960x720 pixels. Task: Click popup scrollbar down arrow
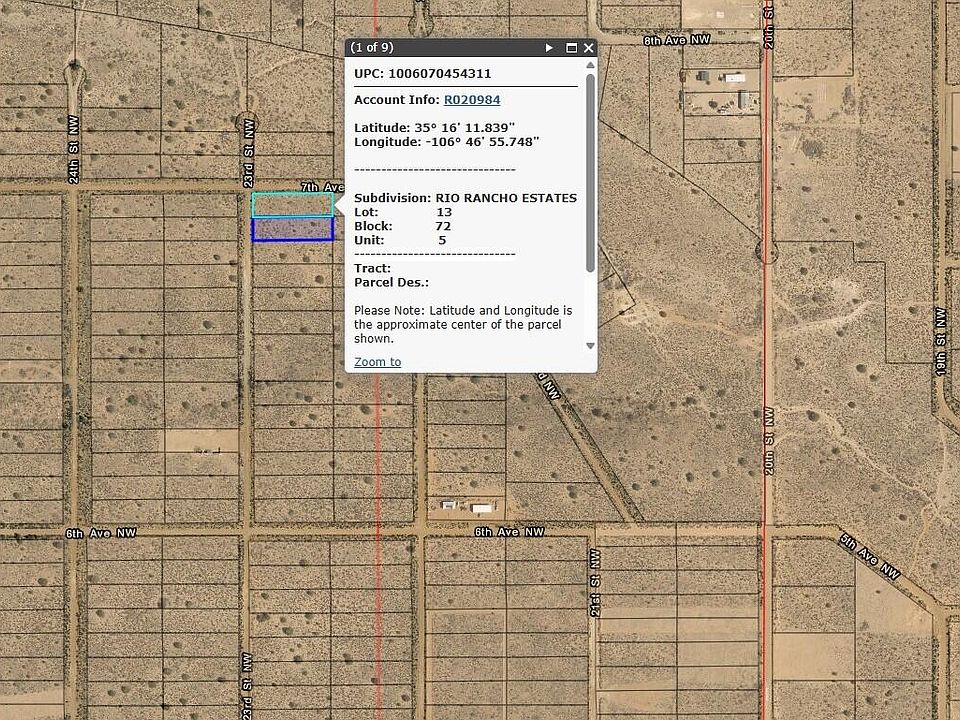click(590, 346)
